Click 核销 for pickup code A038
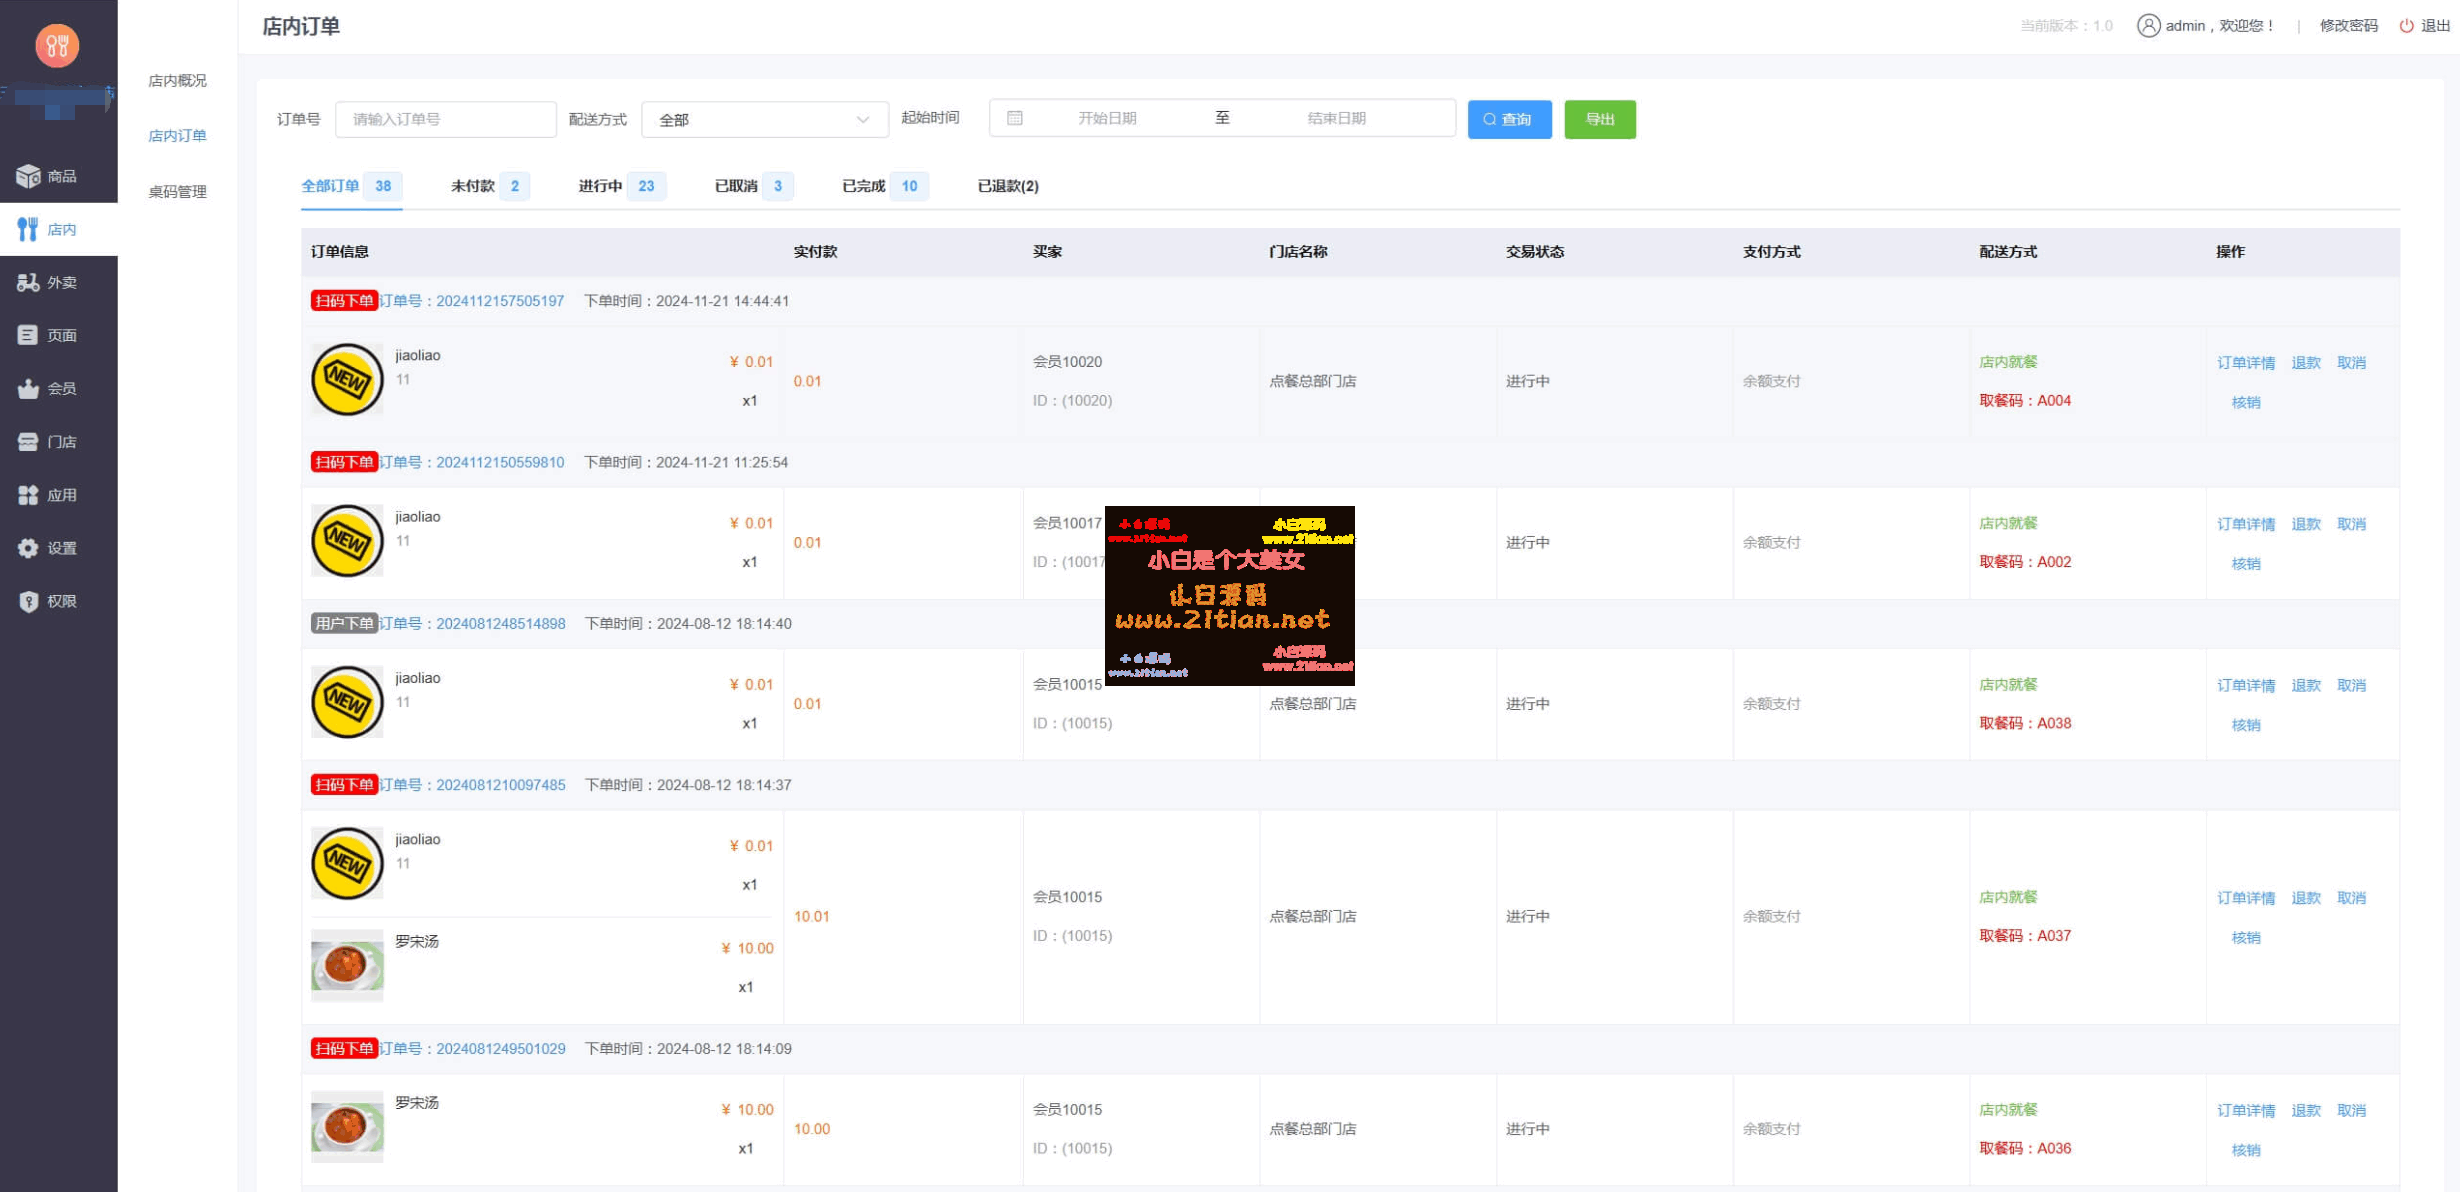This screenshot has height=1192, width=2460. (2246, 726)
